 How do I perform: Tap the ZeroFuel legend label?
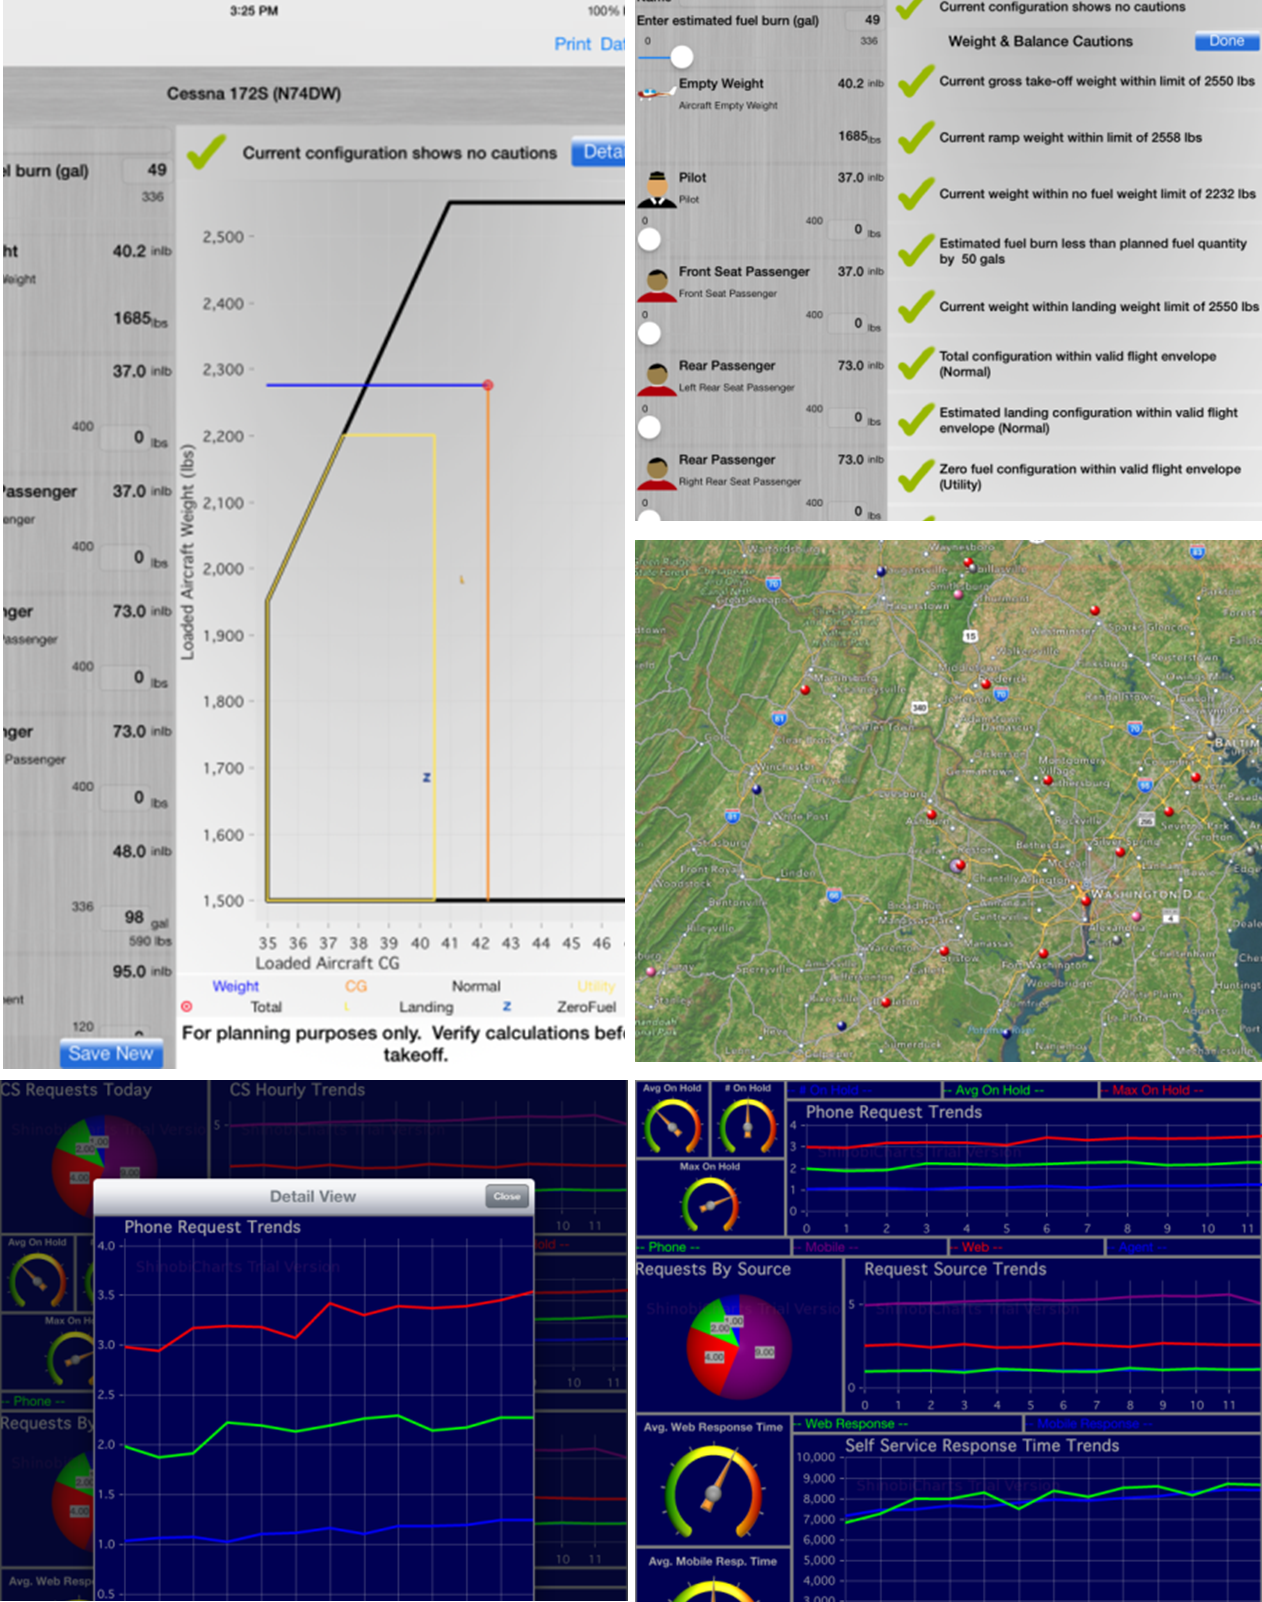tap(586, 1007)
